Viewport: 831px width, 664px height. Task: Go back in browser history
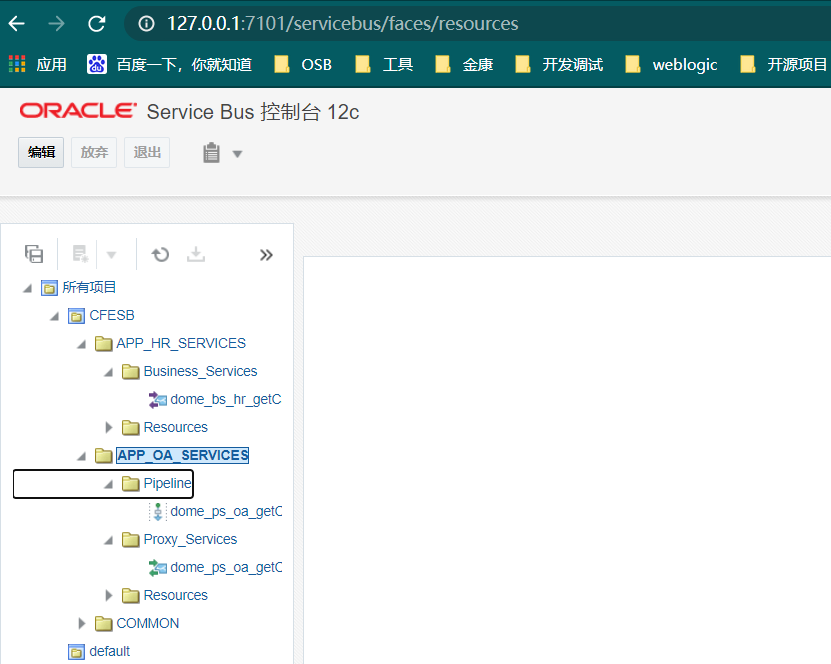pos(17,23)
